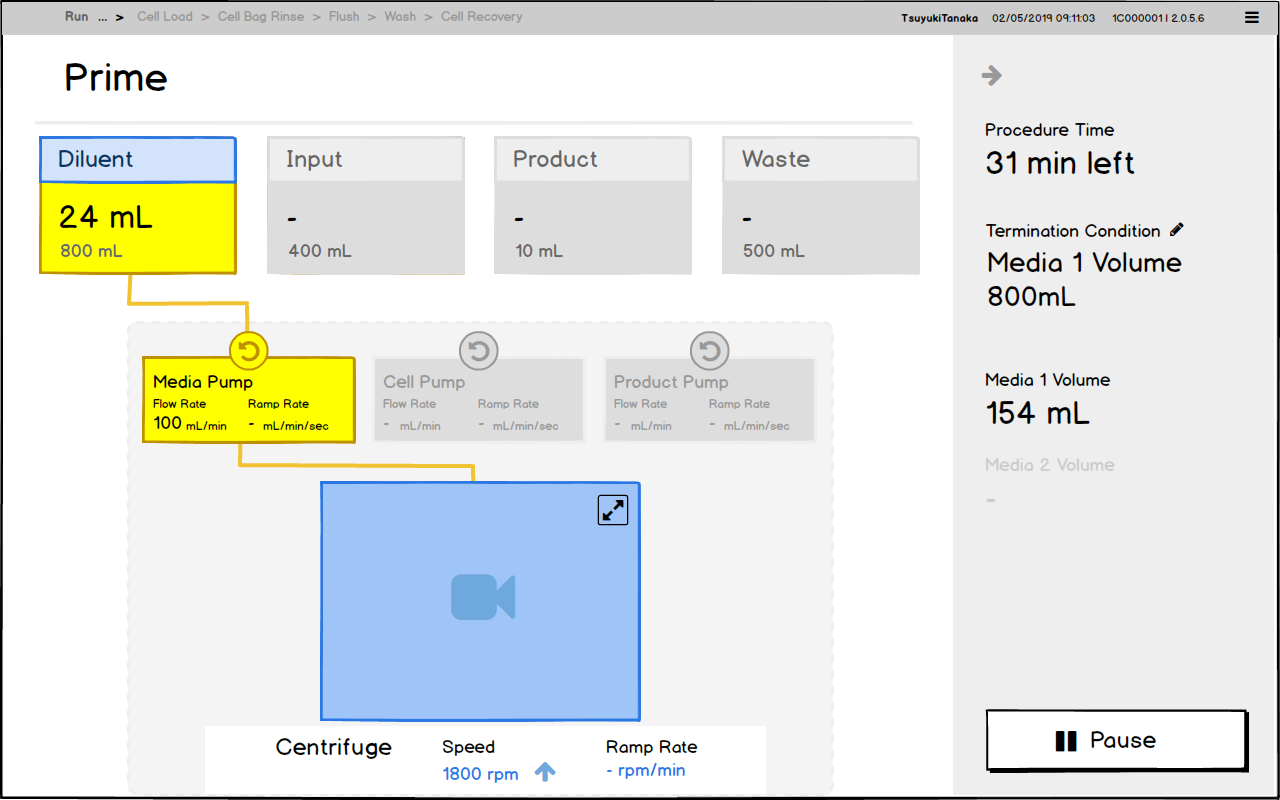
Task: Click the date and time stamp
Action: tap(1043, 18)
